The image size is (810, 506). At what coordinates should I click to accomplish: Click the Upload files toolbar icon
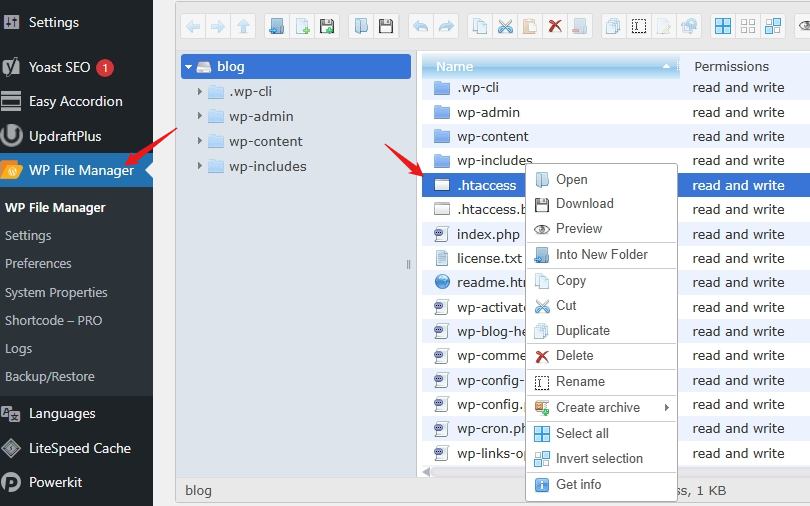327,26
